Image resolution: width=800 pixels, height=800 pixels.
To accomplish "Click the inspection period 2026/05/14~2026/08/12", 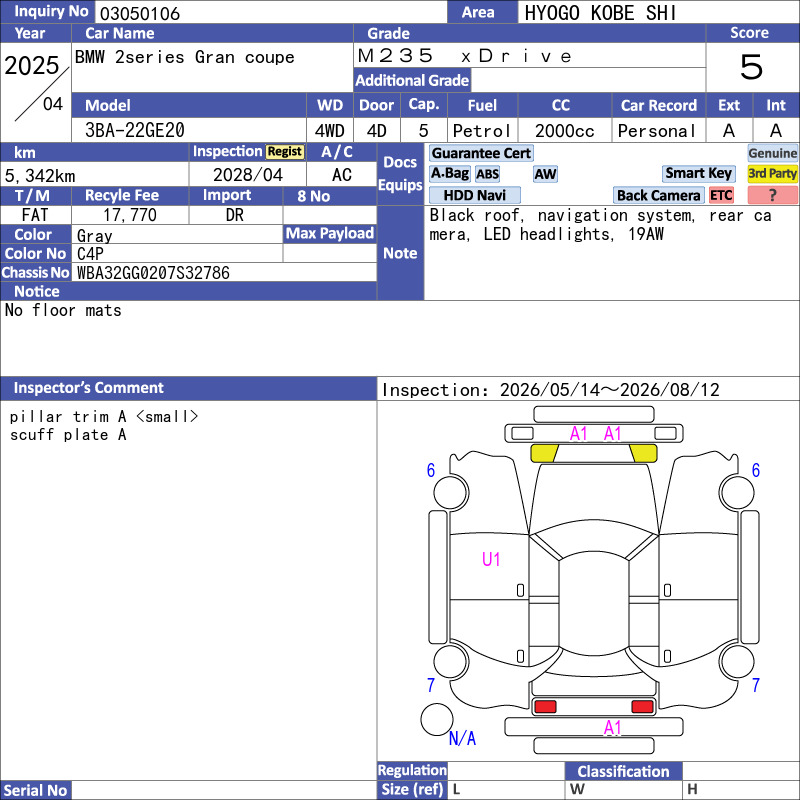I will (x=610, y=390).
